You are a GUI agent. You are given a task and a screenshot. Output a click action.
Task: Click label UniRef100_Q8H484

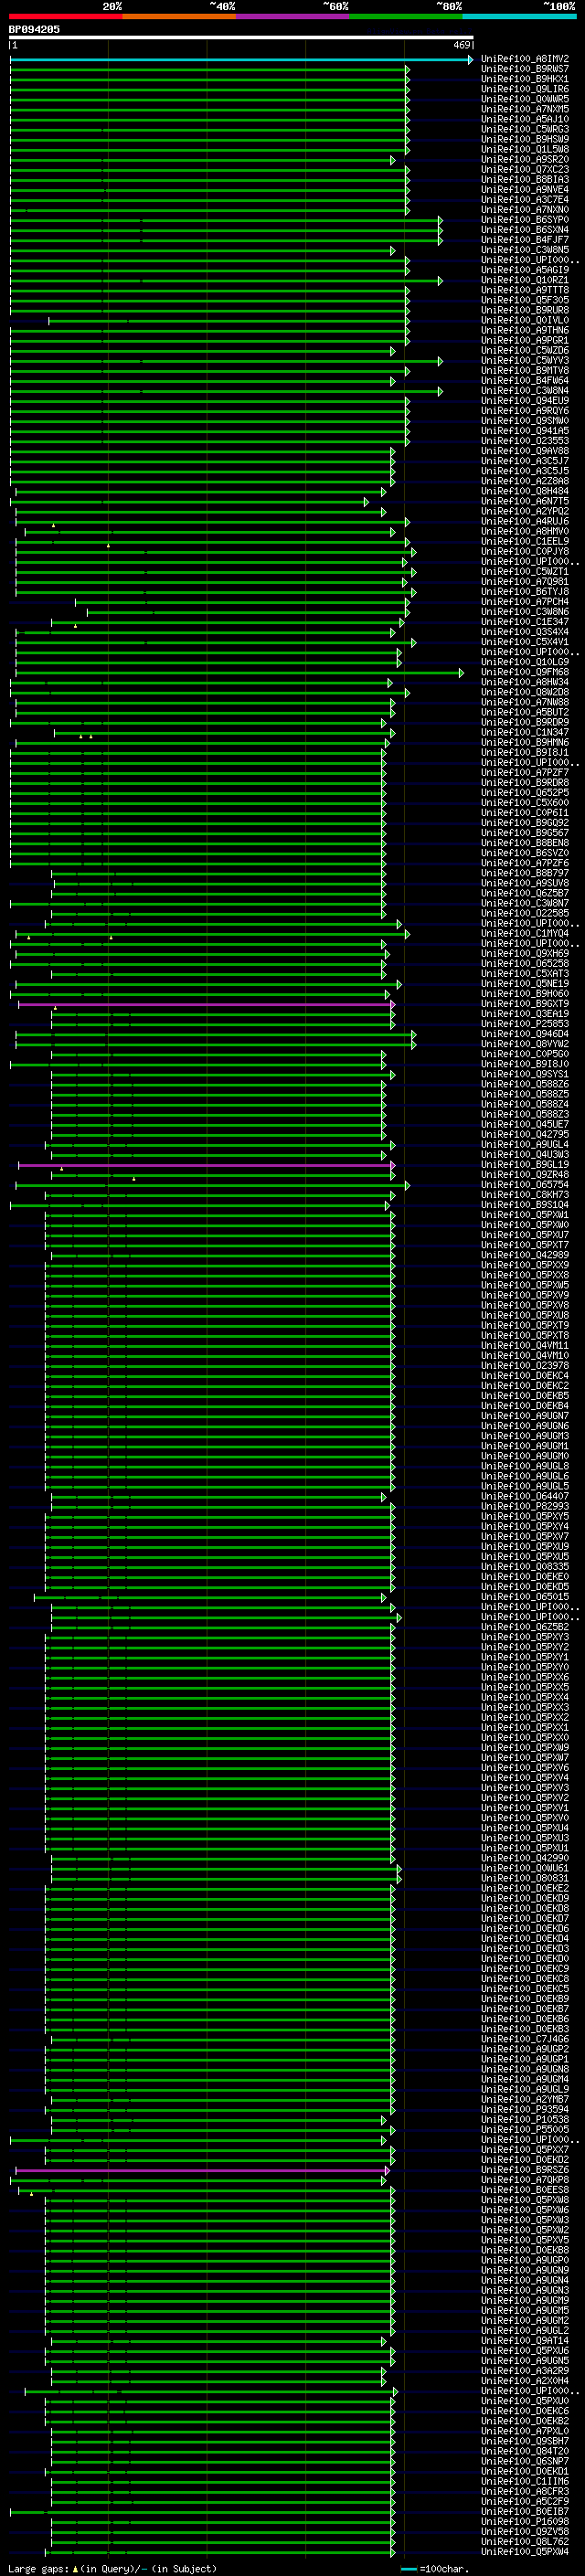click(525, 491)
